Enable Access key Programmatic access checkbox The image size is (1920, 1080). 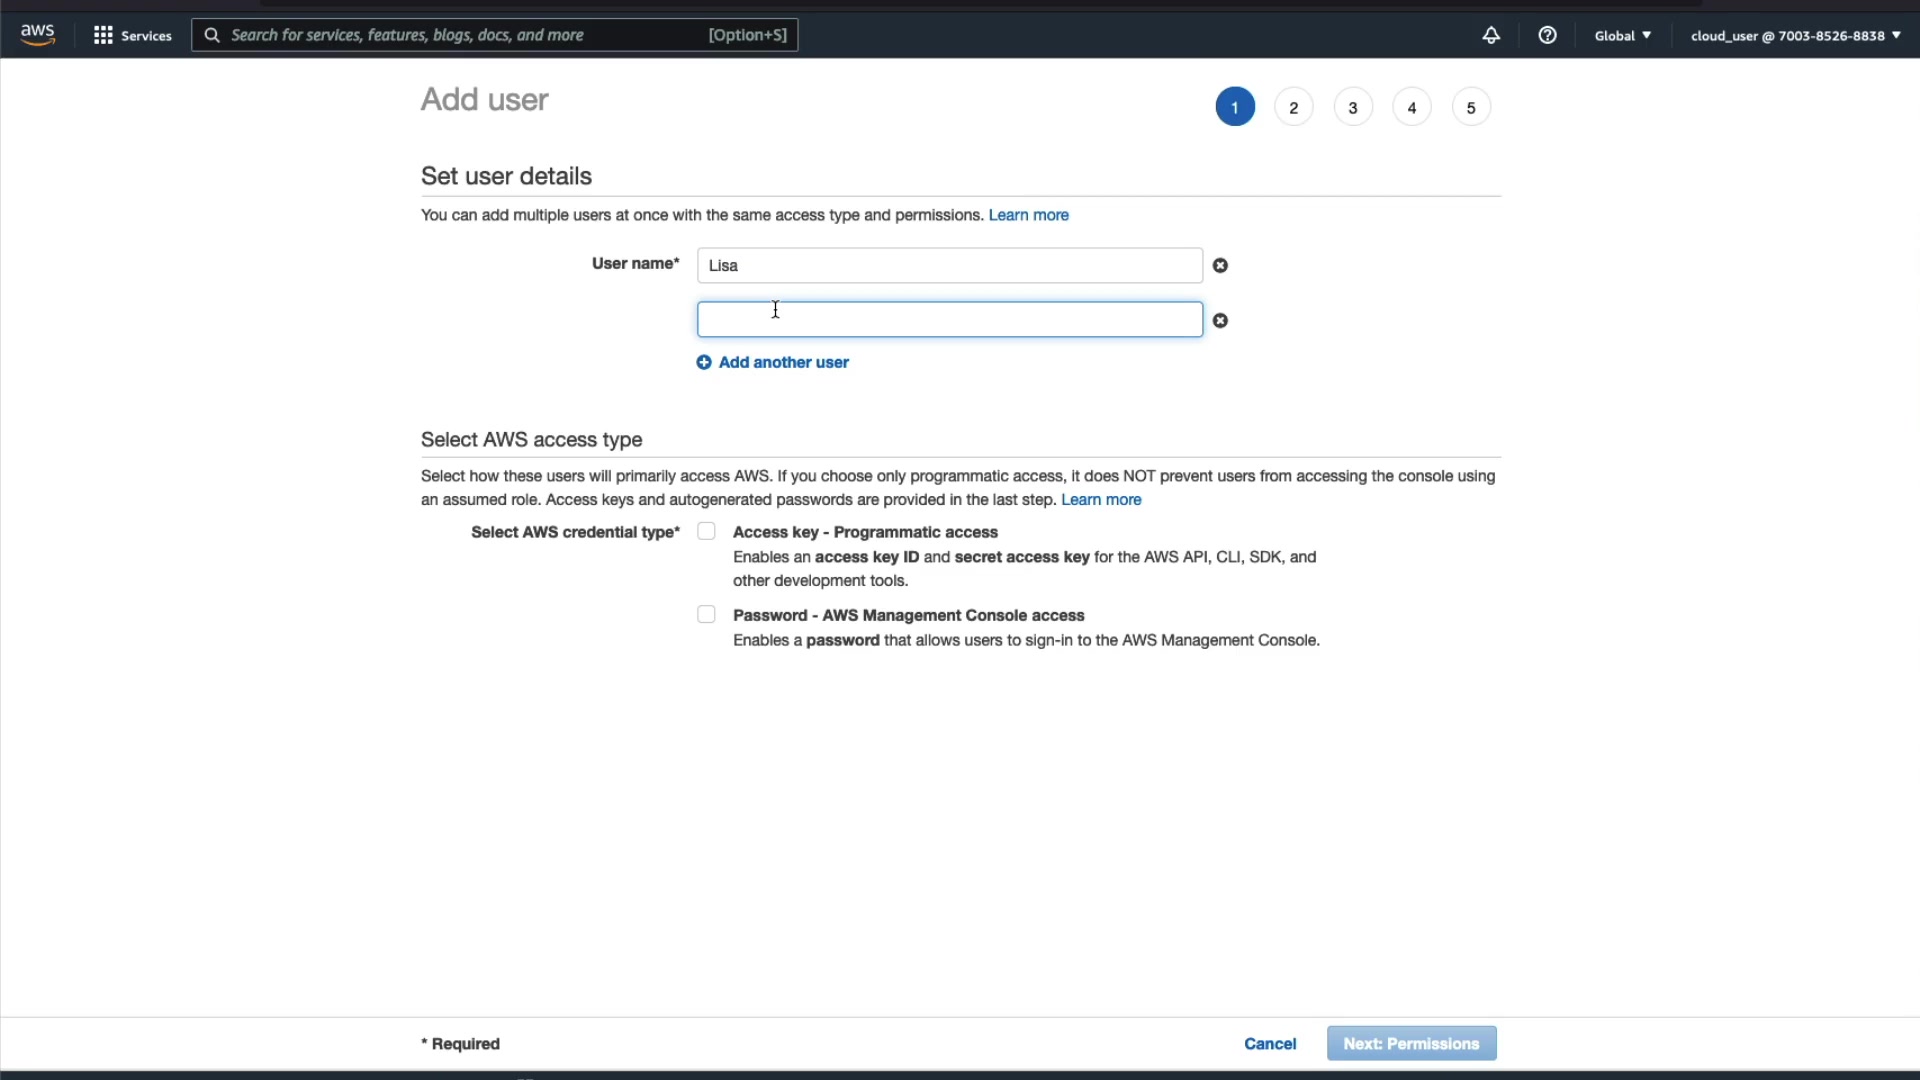[x=706, y=532]
